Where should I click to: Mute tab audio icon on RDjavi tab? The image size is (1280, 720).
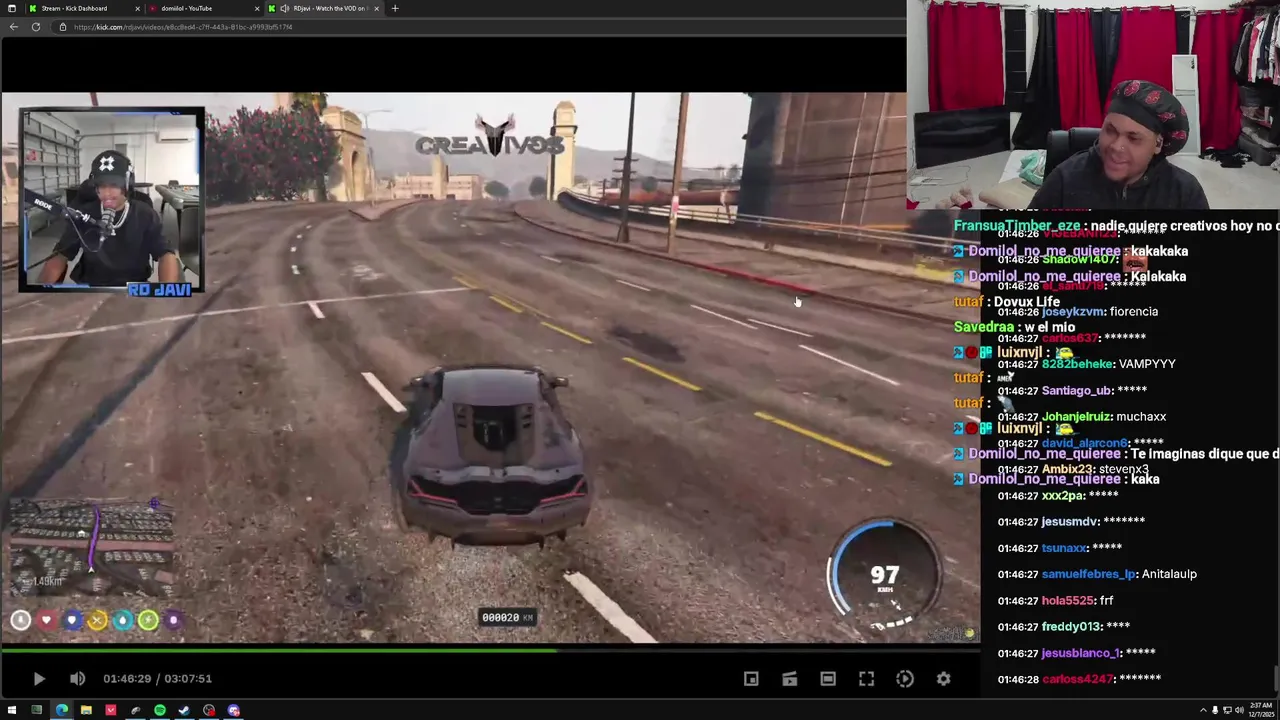point(285,8)
